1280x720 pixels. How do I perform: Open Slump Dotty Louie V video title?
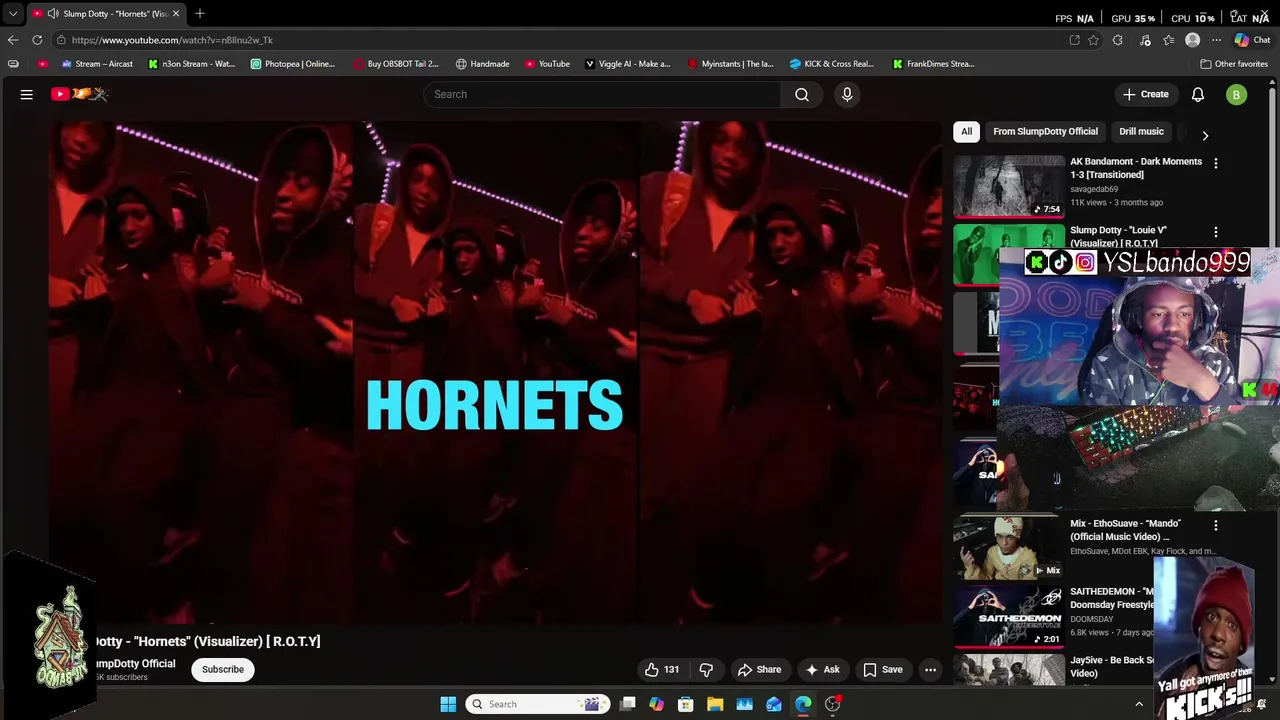[1118, 237]
